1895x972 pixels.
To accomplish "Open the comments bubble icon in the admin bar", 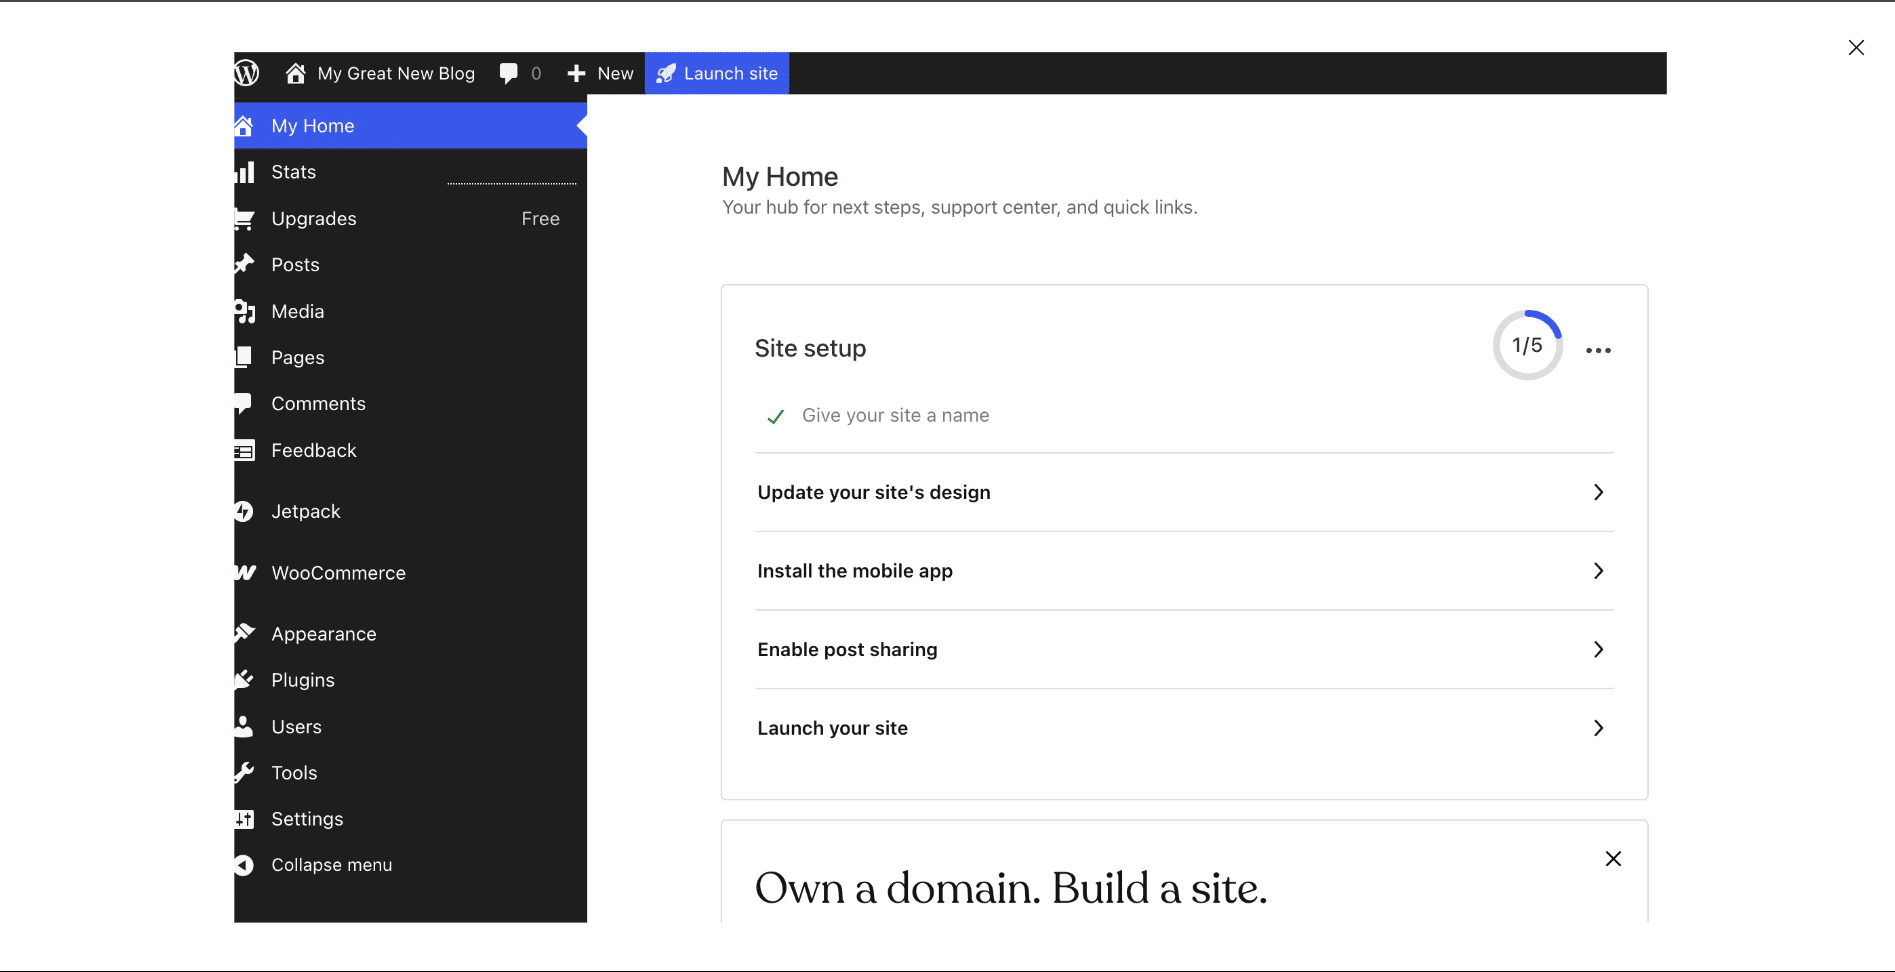I will pos(509,73).
